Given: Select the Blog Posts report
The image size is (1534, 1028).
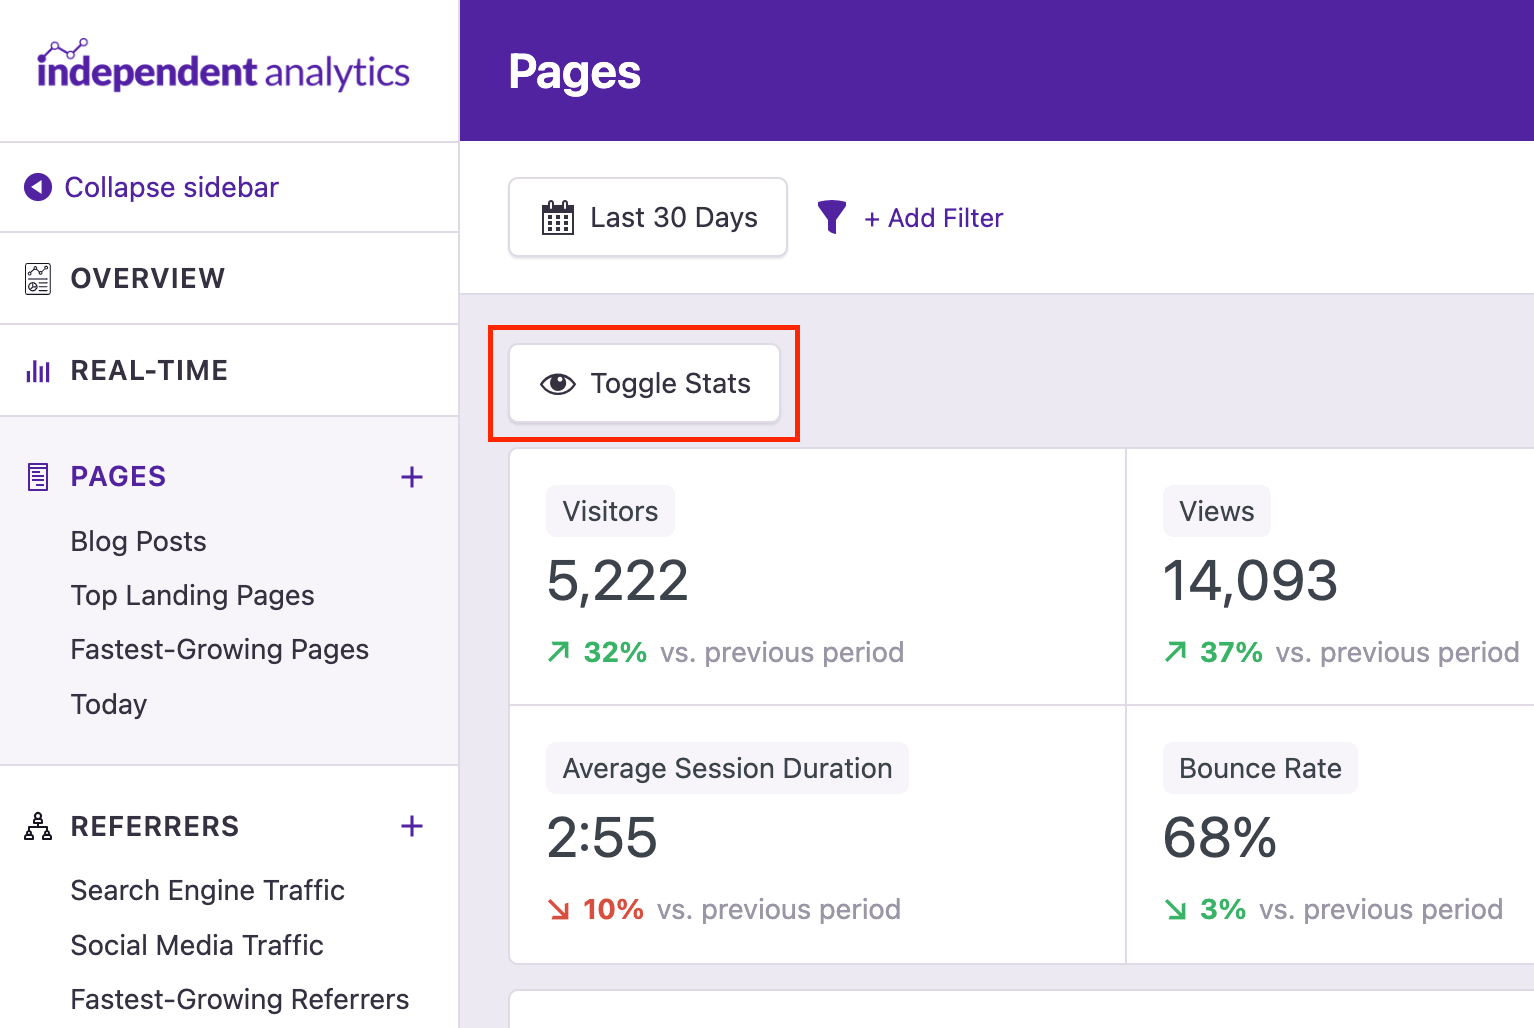Looking at the screenshot, I should 138,541.
